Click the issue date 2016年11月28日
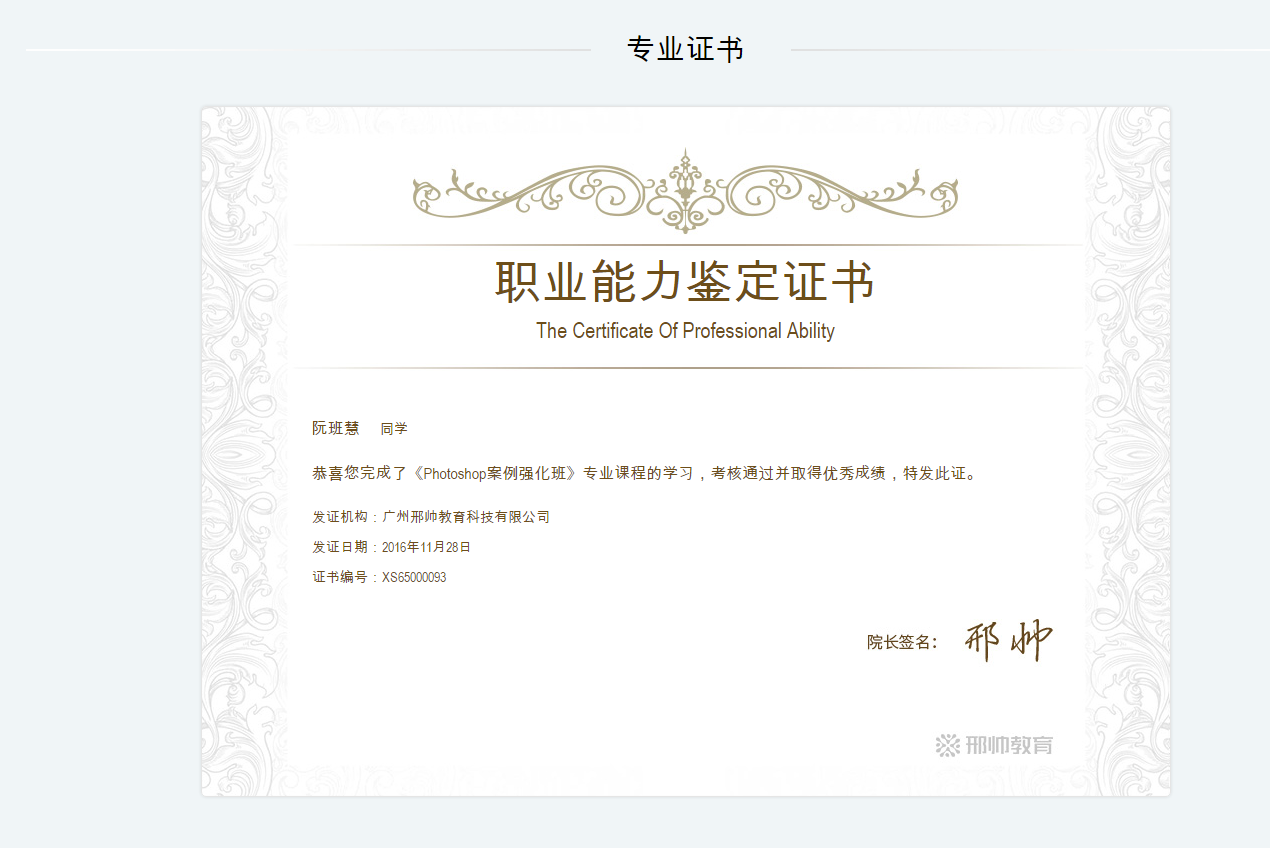 point(426,547)
